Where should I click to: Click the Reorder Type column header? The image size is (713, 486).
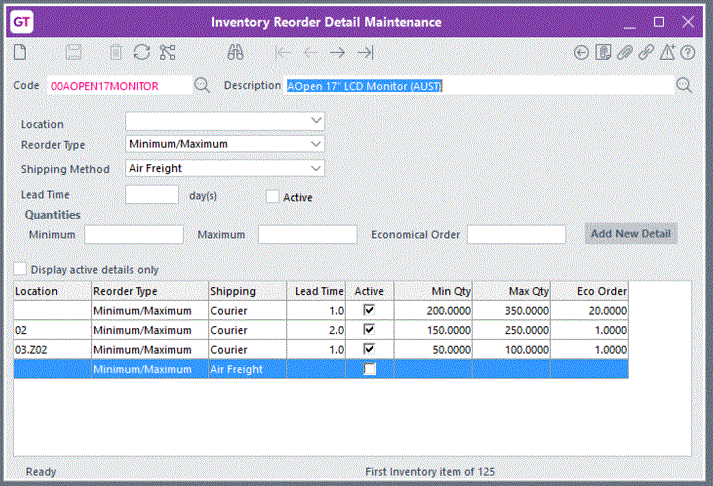150,291
